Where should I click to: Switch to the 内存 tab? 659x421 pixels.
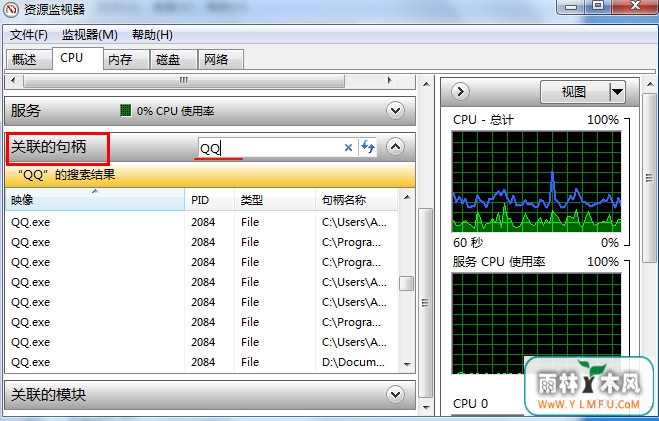click(126, 60)
